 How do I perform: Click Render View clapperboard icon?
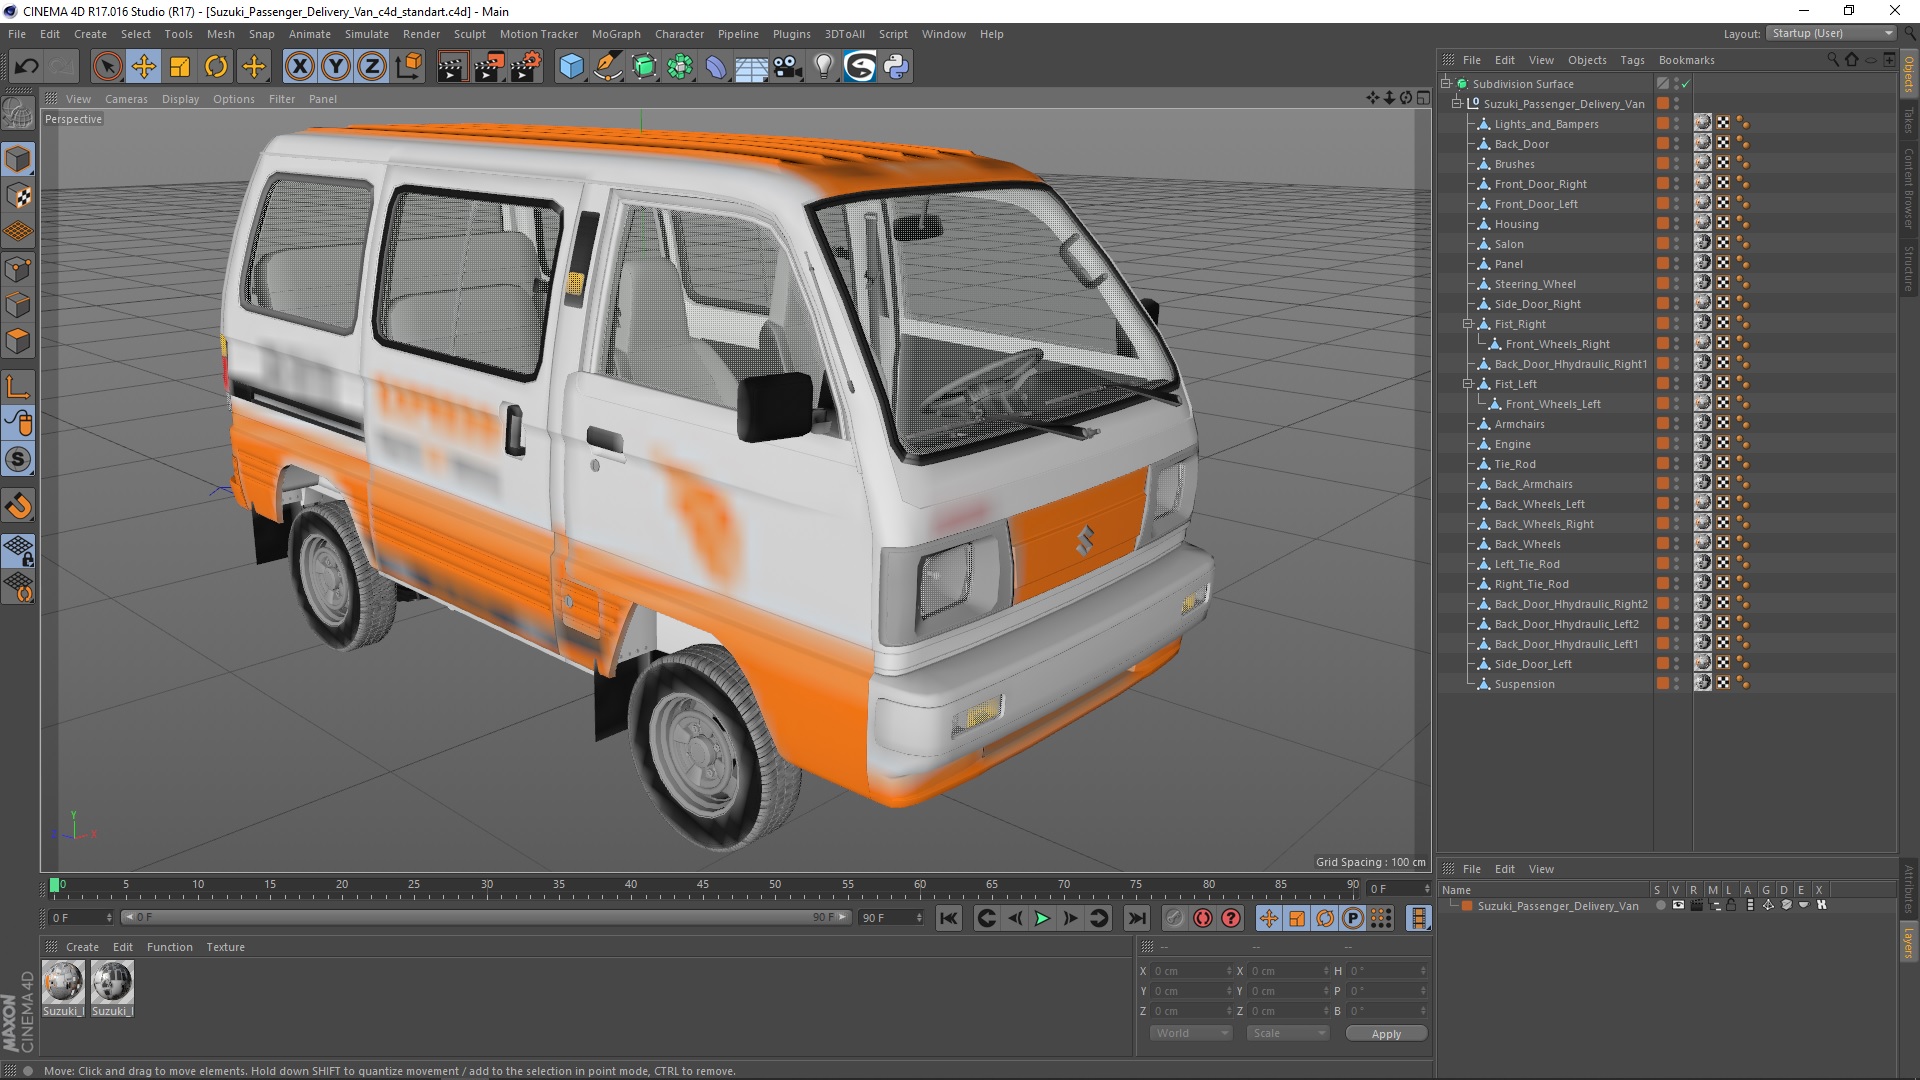(x=452, y=67)
